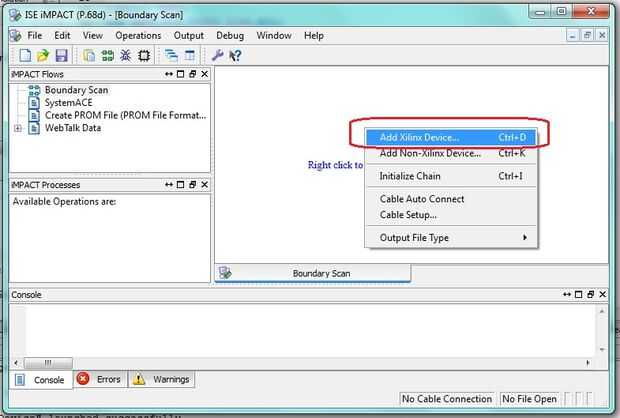Click the console scroll down arrow
This screenshot has height=418, width=620.
click(602, 350)
